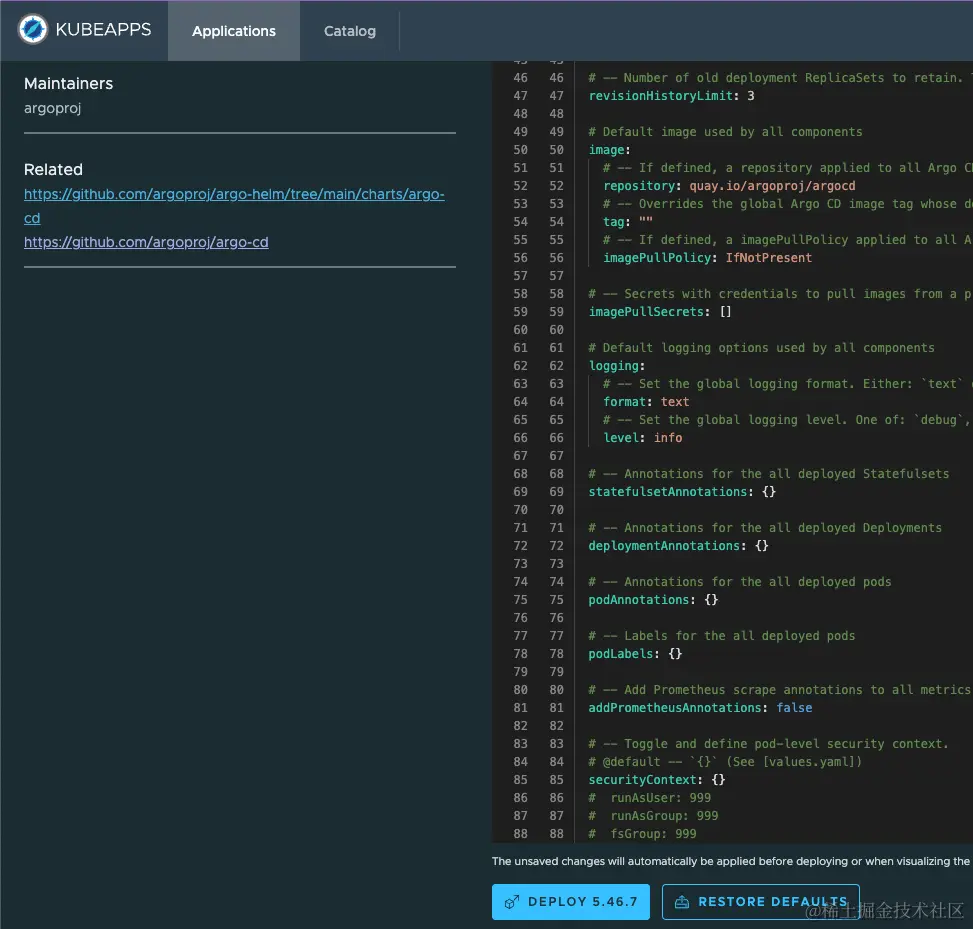Viewport: 973px width, 929px height.
Task: Click the 'Default image used by all components' comment
Action: tap(725, 132)
